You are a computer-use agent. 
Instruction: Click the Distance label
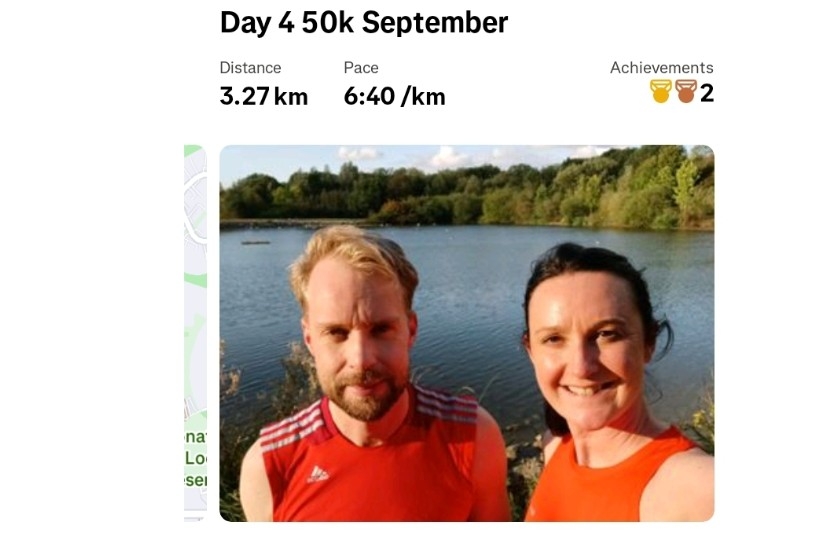click(250, 68)
